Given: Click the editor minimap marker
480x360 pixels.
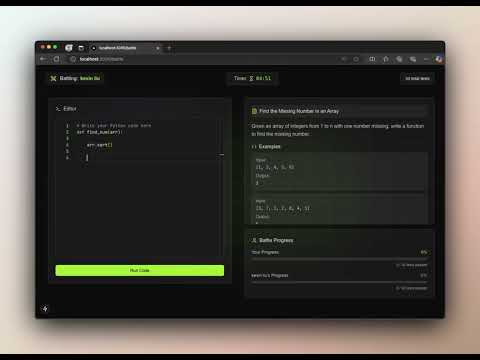Looking at the screenshot, I should point(222,155).
